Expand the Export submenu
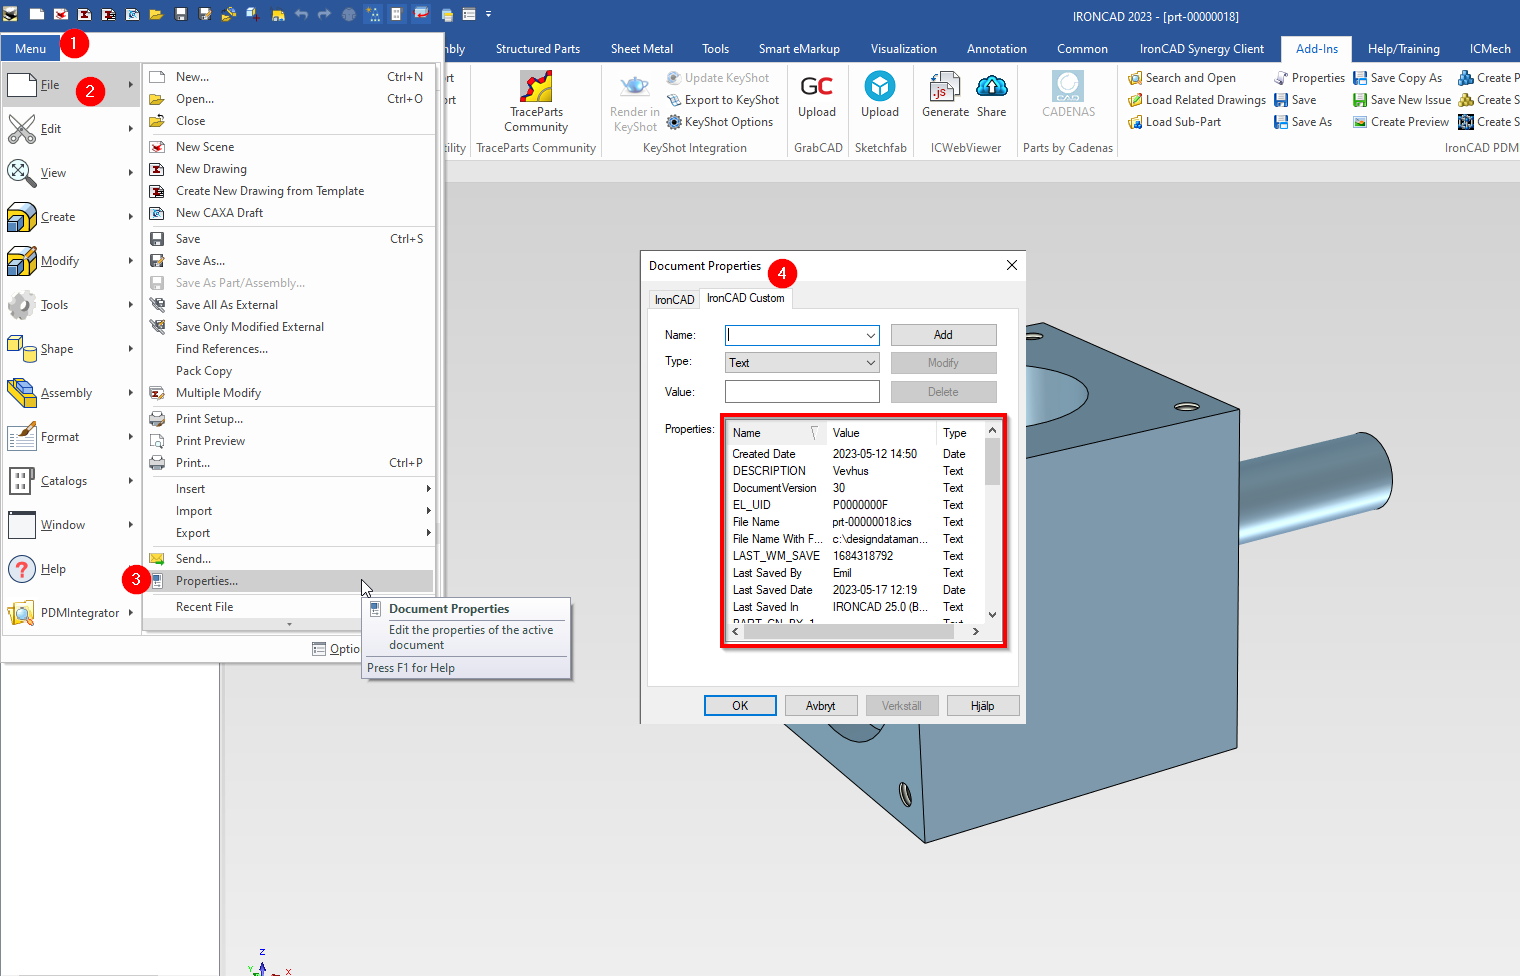 coord(290,533)
